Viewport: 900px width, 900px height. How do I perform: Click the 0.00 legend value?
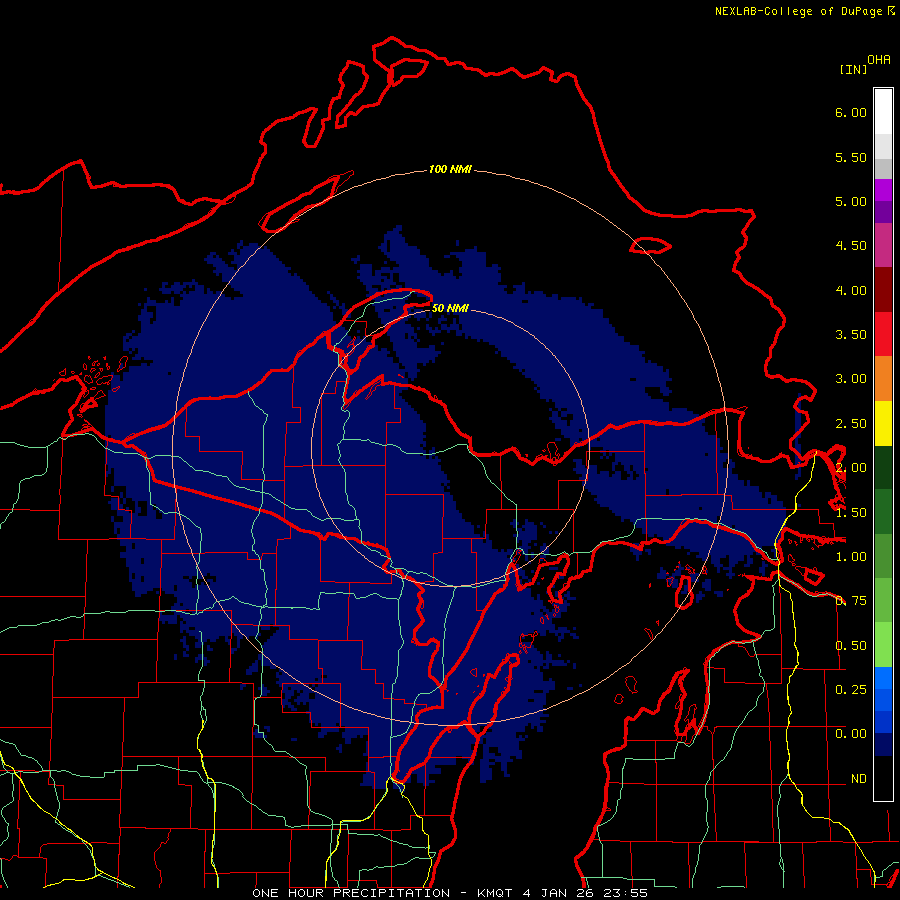pos(851,734)
